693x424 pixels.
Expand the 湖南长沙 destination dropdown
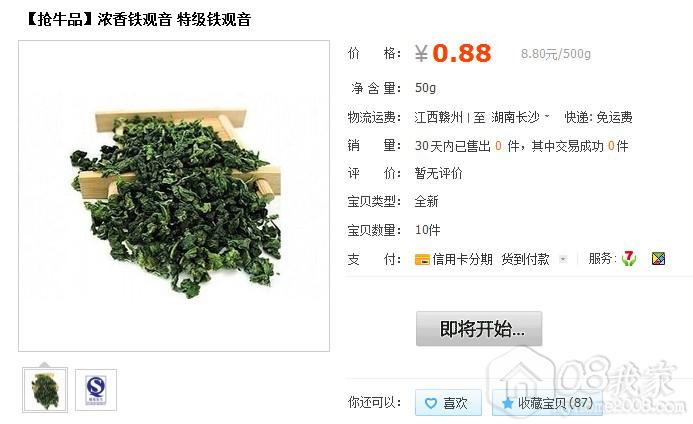tap(547, 117)
